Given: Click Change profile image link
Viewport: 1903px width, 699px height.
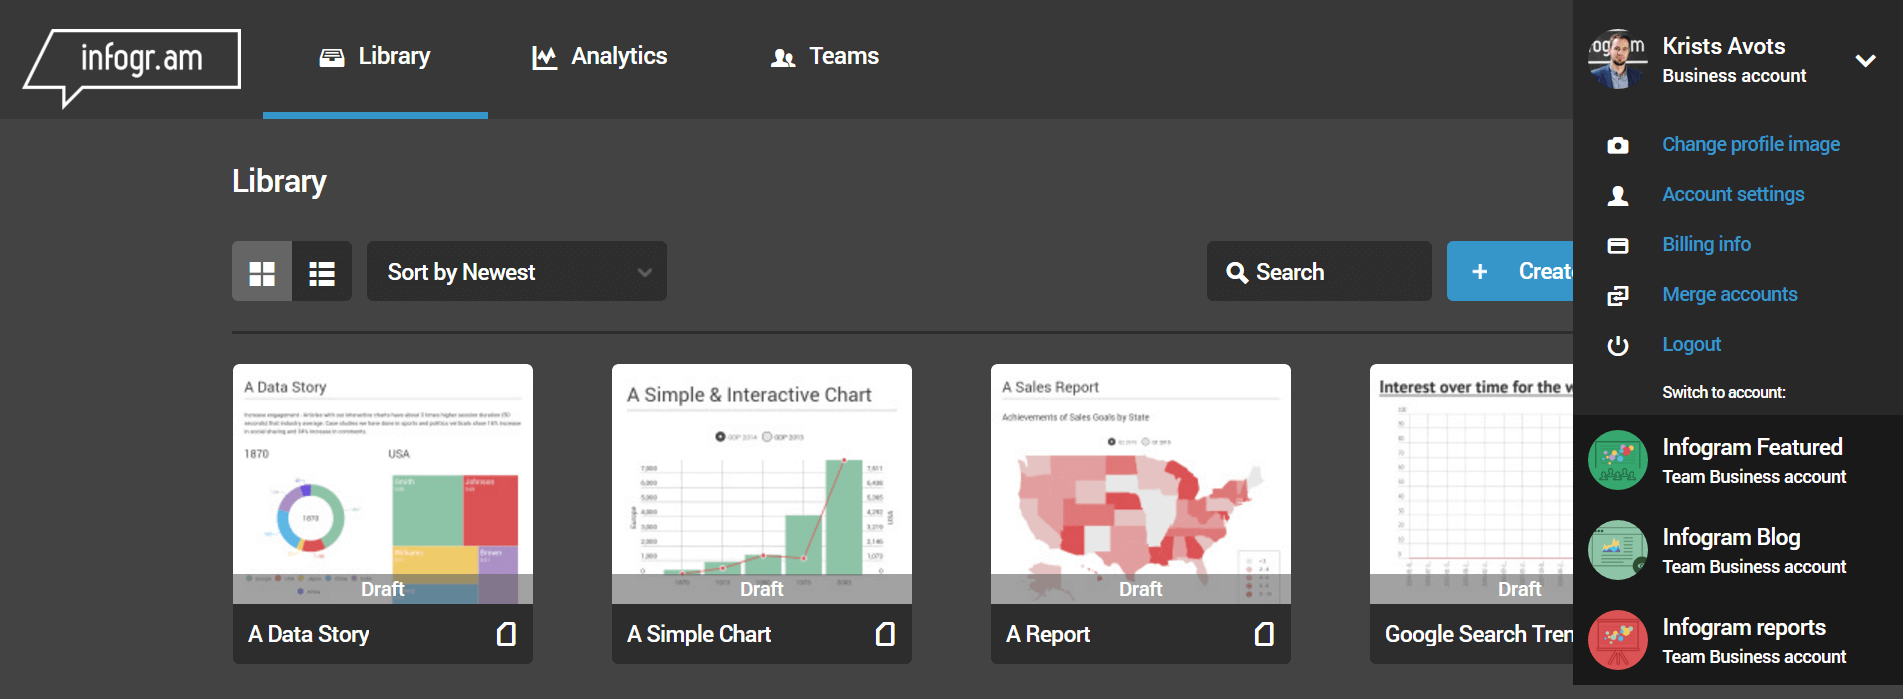Looking at the screenshot, I should click(x=1751, y=144).
